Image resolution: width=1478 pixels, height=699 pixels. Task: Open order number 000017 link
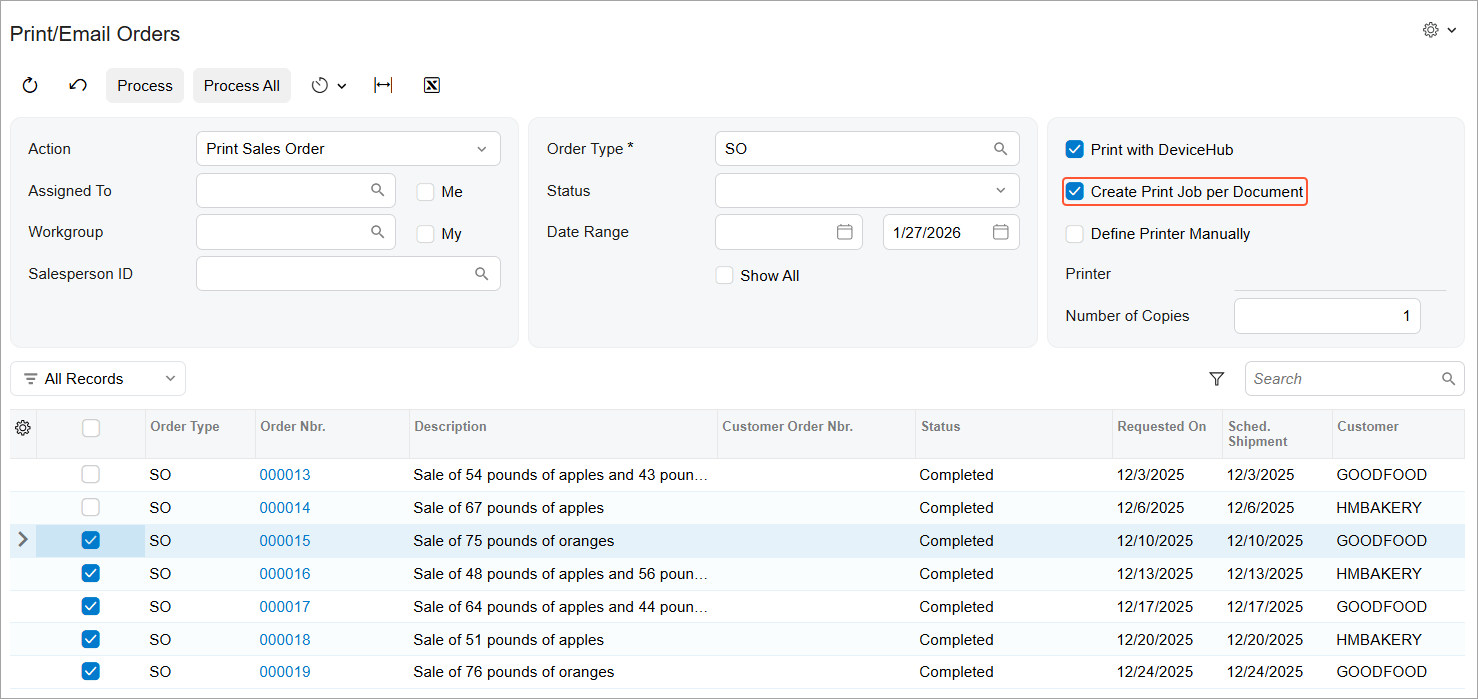coord(285,607)
